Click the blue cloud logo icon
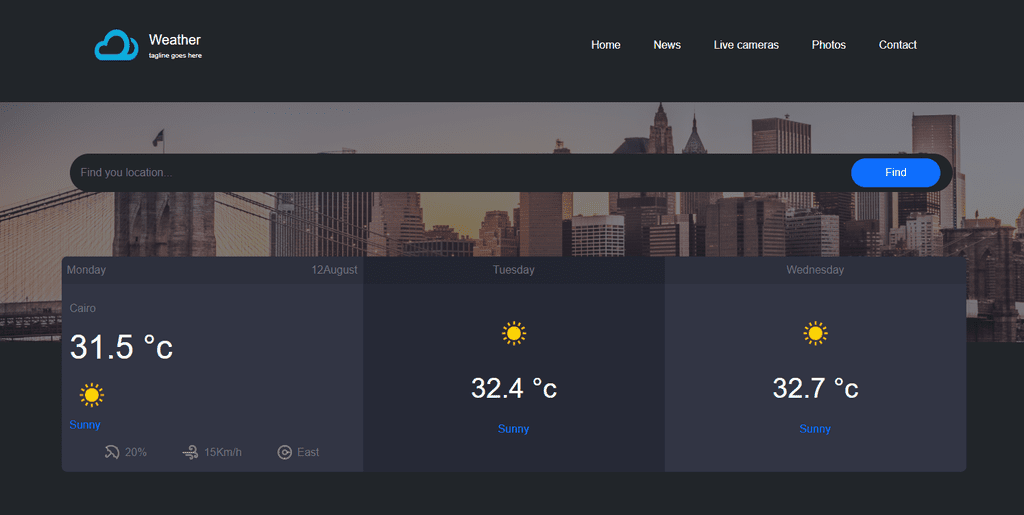 tap(116, 45)
